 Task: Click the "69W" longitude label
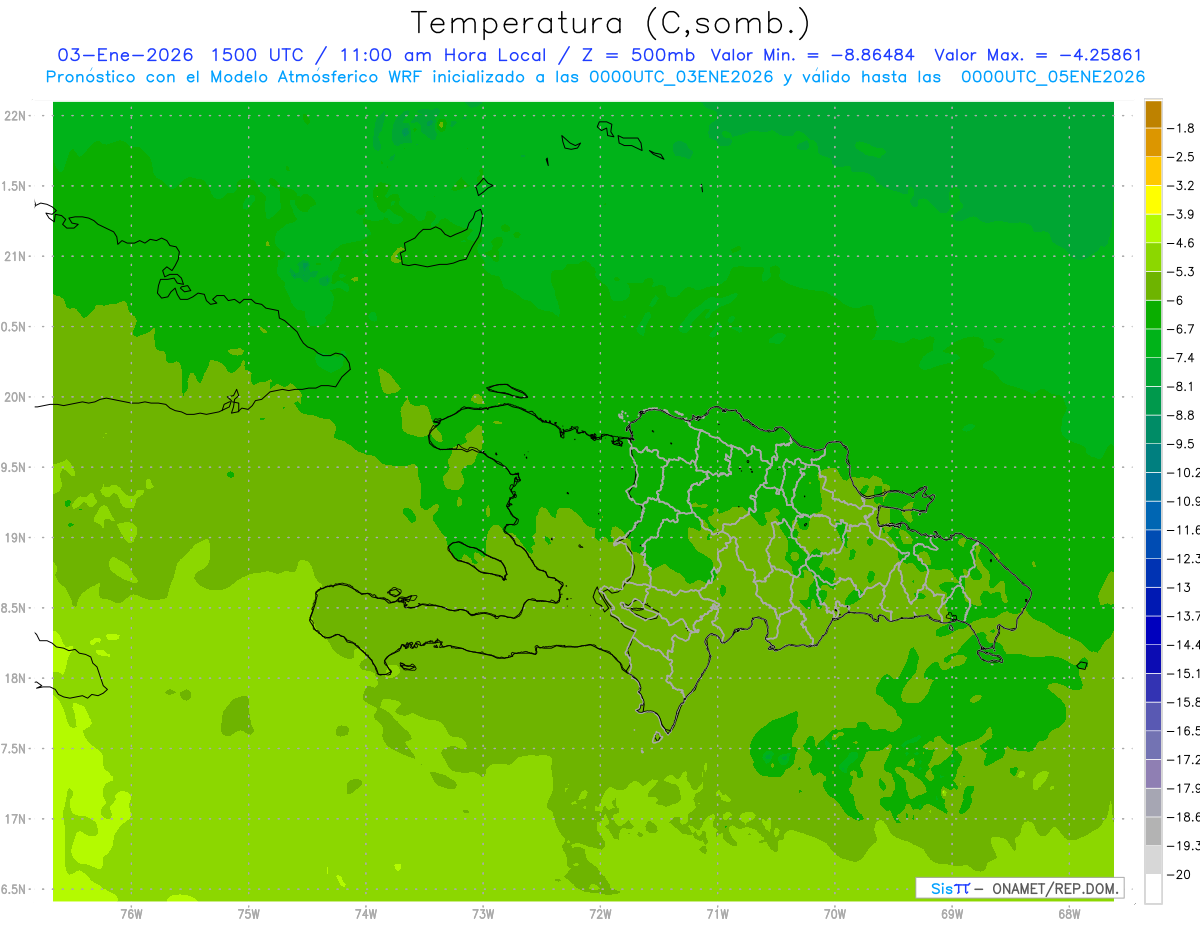(952, 914)
